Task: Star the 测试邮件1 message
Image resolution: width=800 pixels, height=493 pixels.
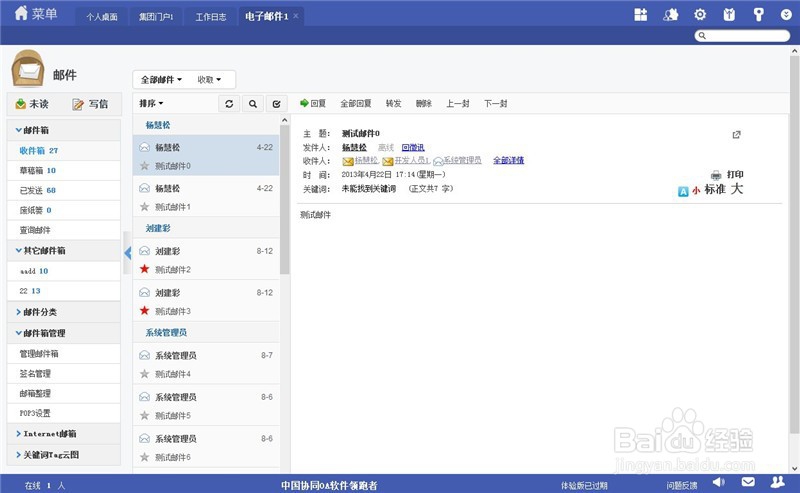Action: 144,207
